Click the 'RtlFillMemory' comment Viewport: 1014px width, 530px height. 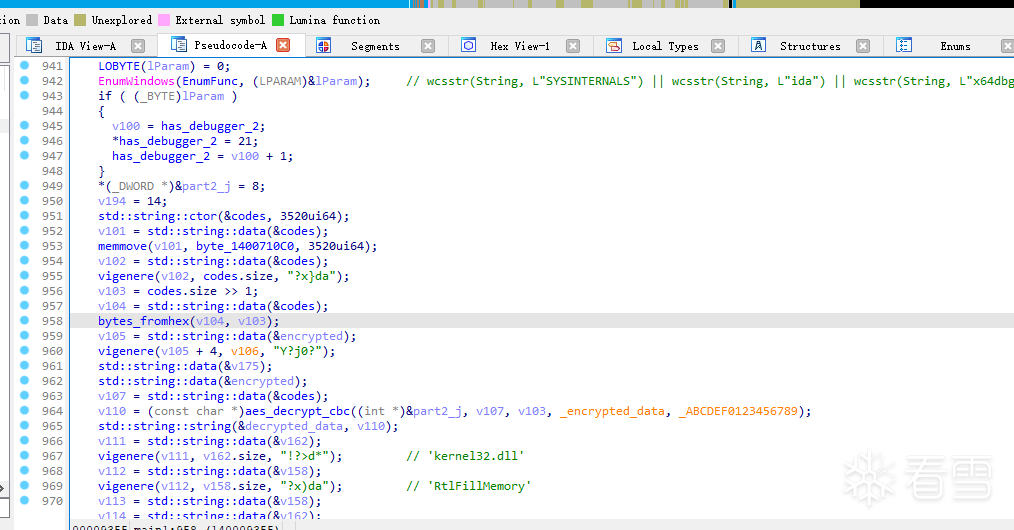tap(469, 486)
